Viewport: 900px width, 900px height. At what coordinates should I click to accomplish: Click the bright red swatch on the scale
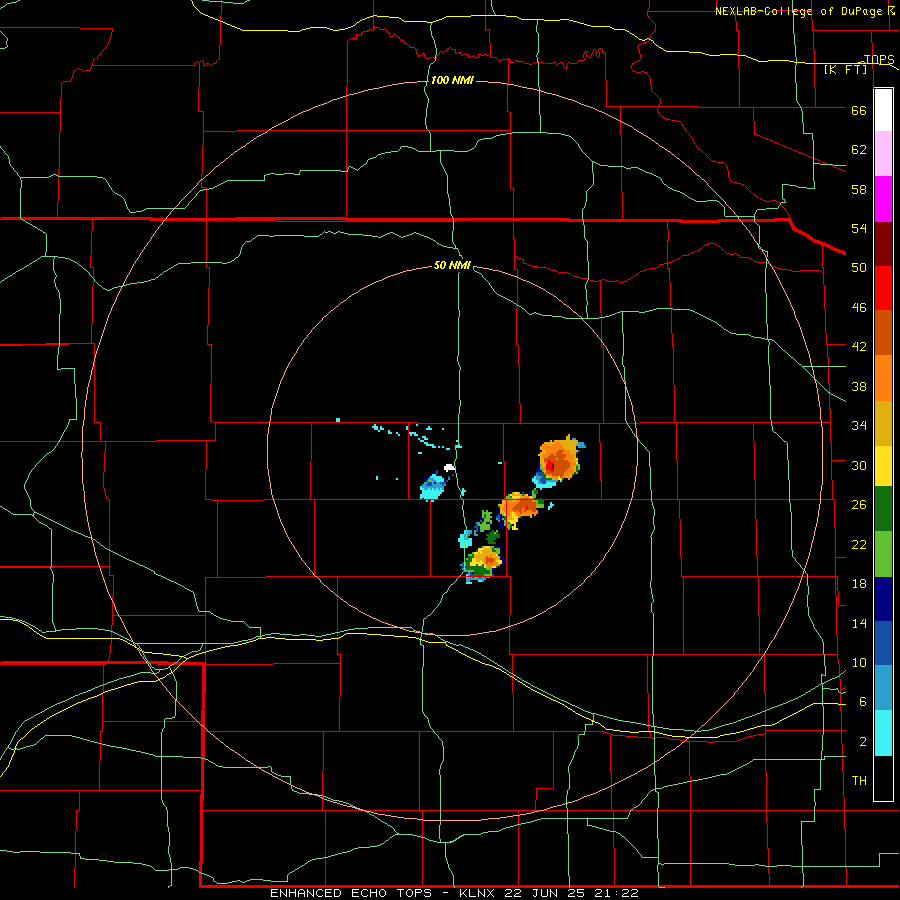pyautogui.click(x=883, y=288)
